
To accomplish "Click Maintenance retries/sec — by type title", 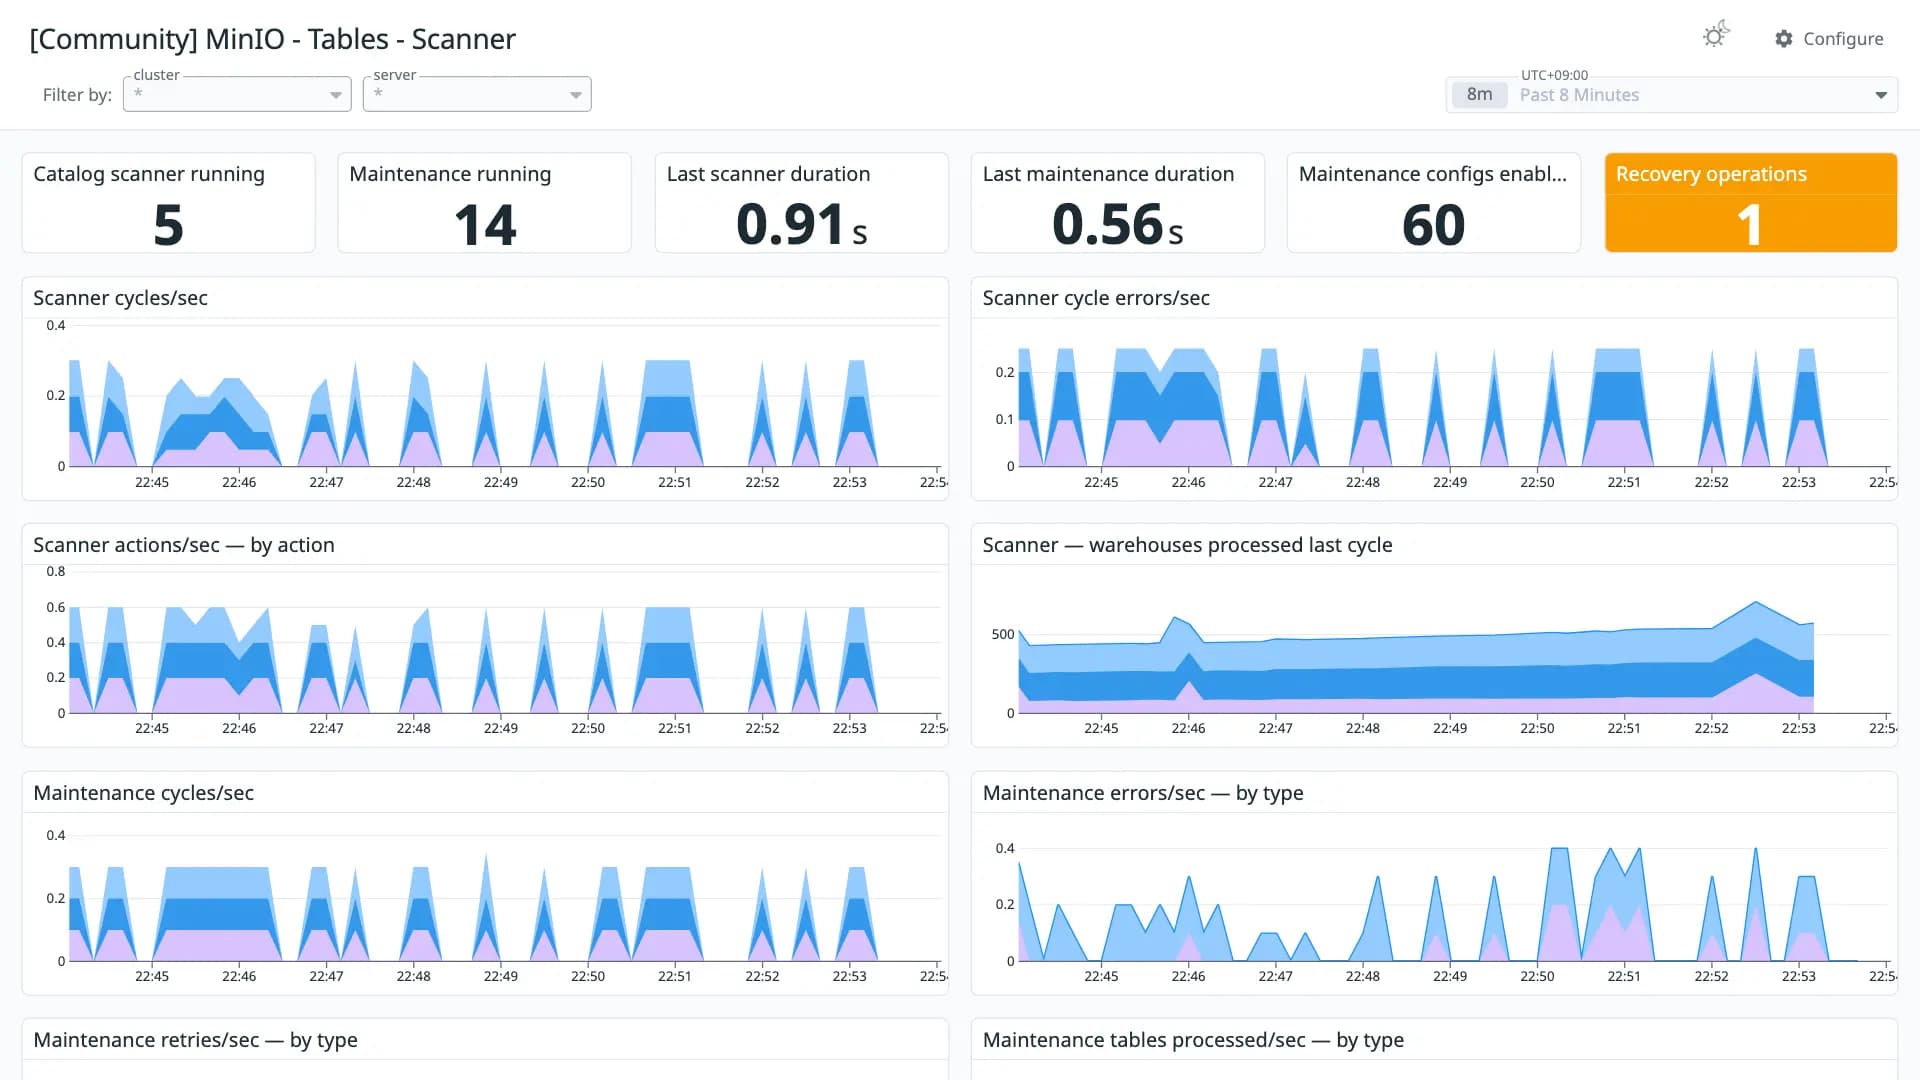I will point(195,1040).
